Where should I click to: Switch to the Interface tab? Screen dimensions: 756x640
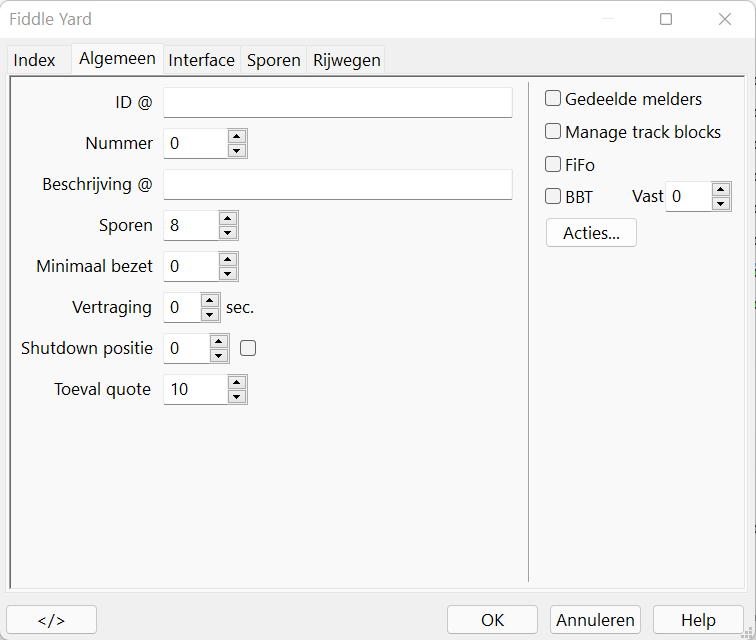point(201,60)
